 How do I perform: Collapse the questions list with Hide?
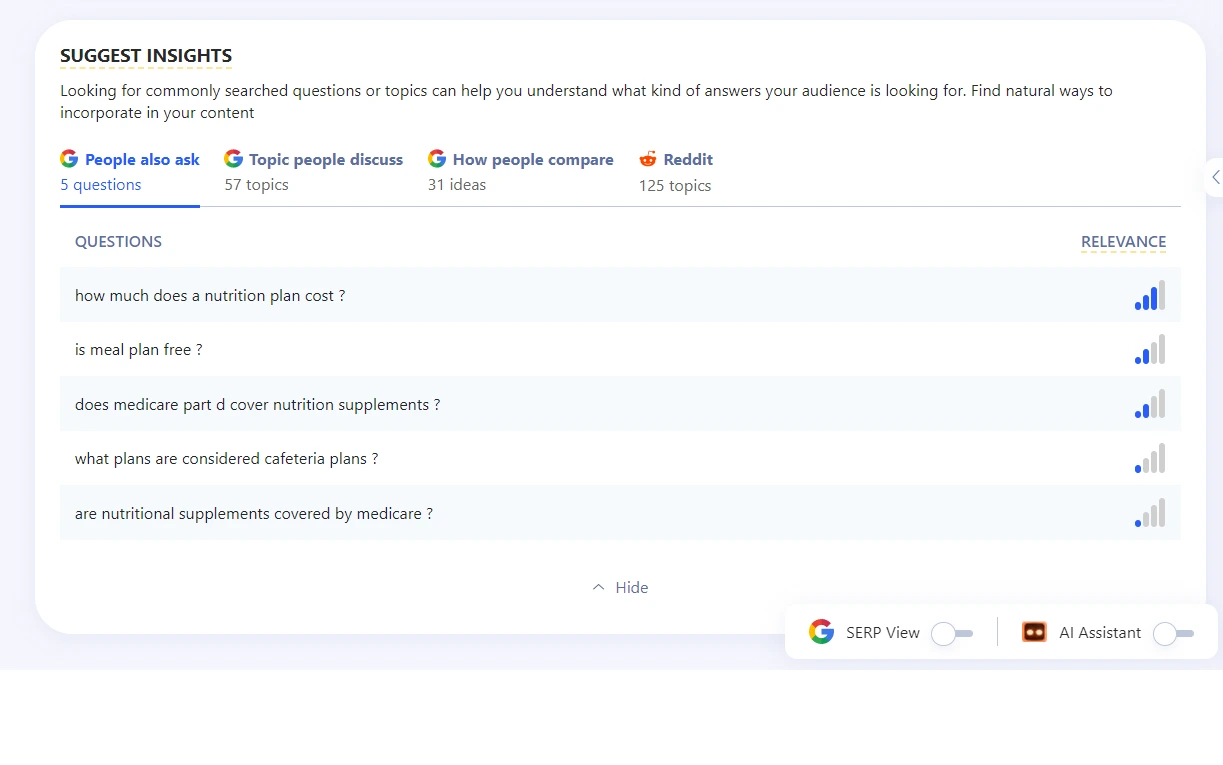(620, 588)
